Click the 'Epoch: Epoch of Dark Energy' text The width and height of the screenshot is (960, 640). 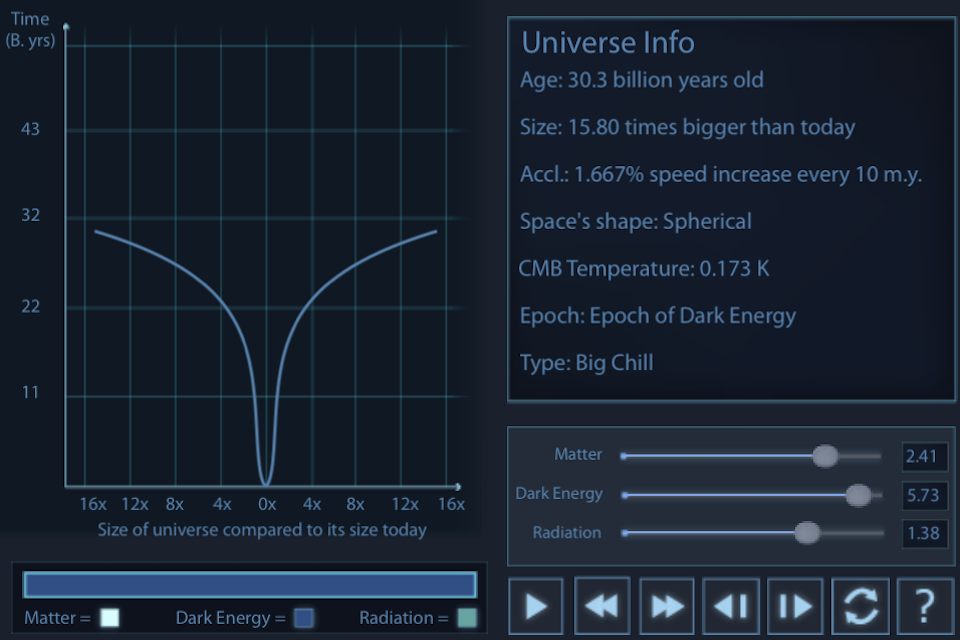[658, 316]
